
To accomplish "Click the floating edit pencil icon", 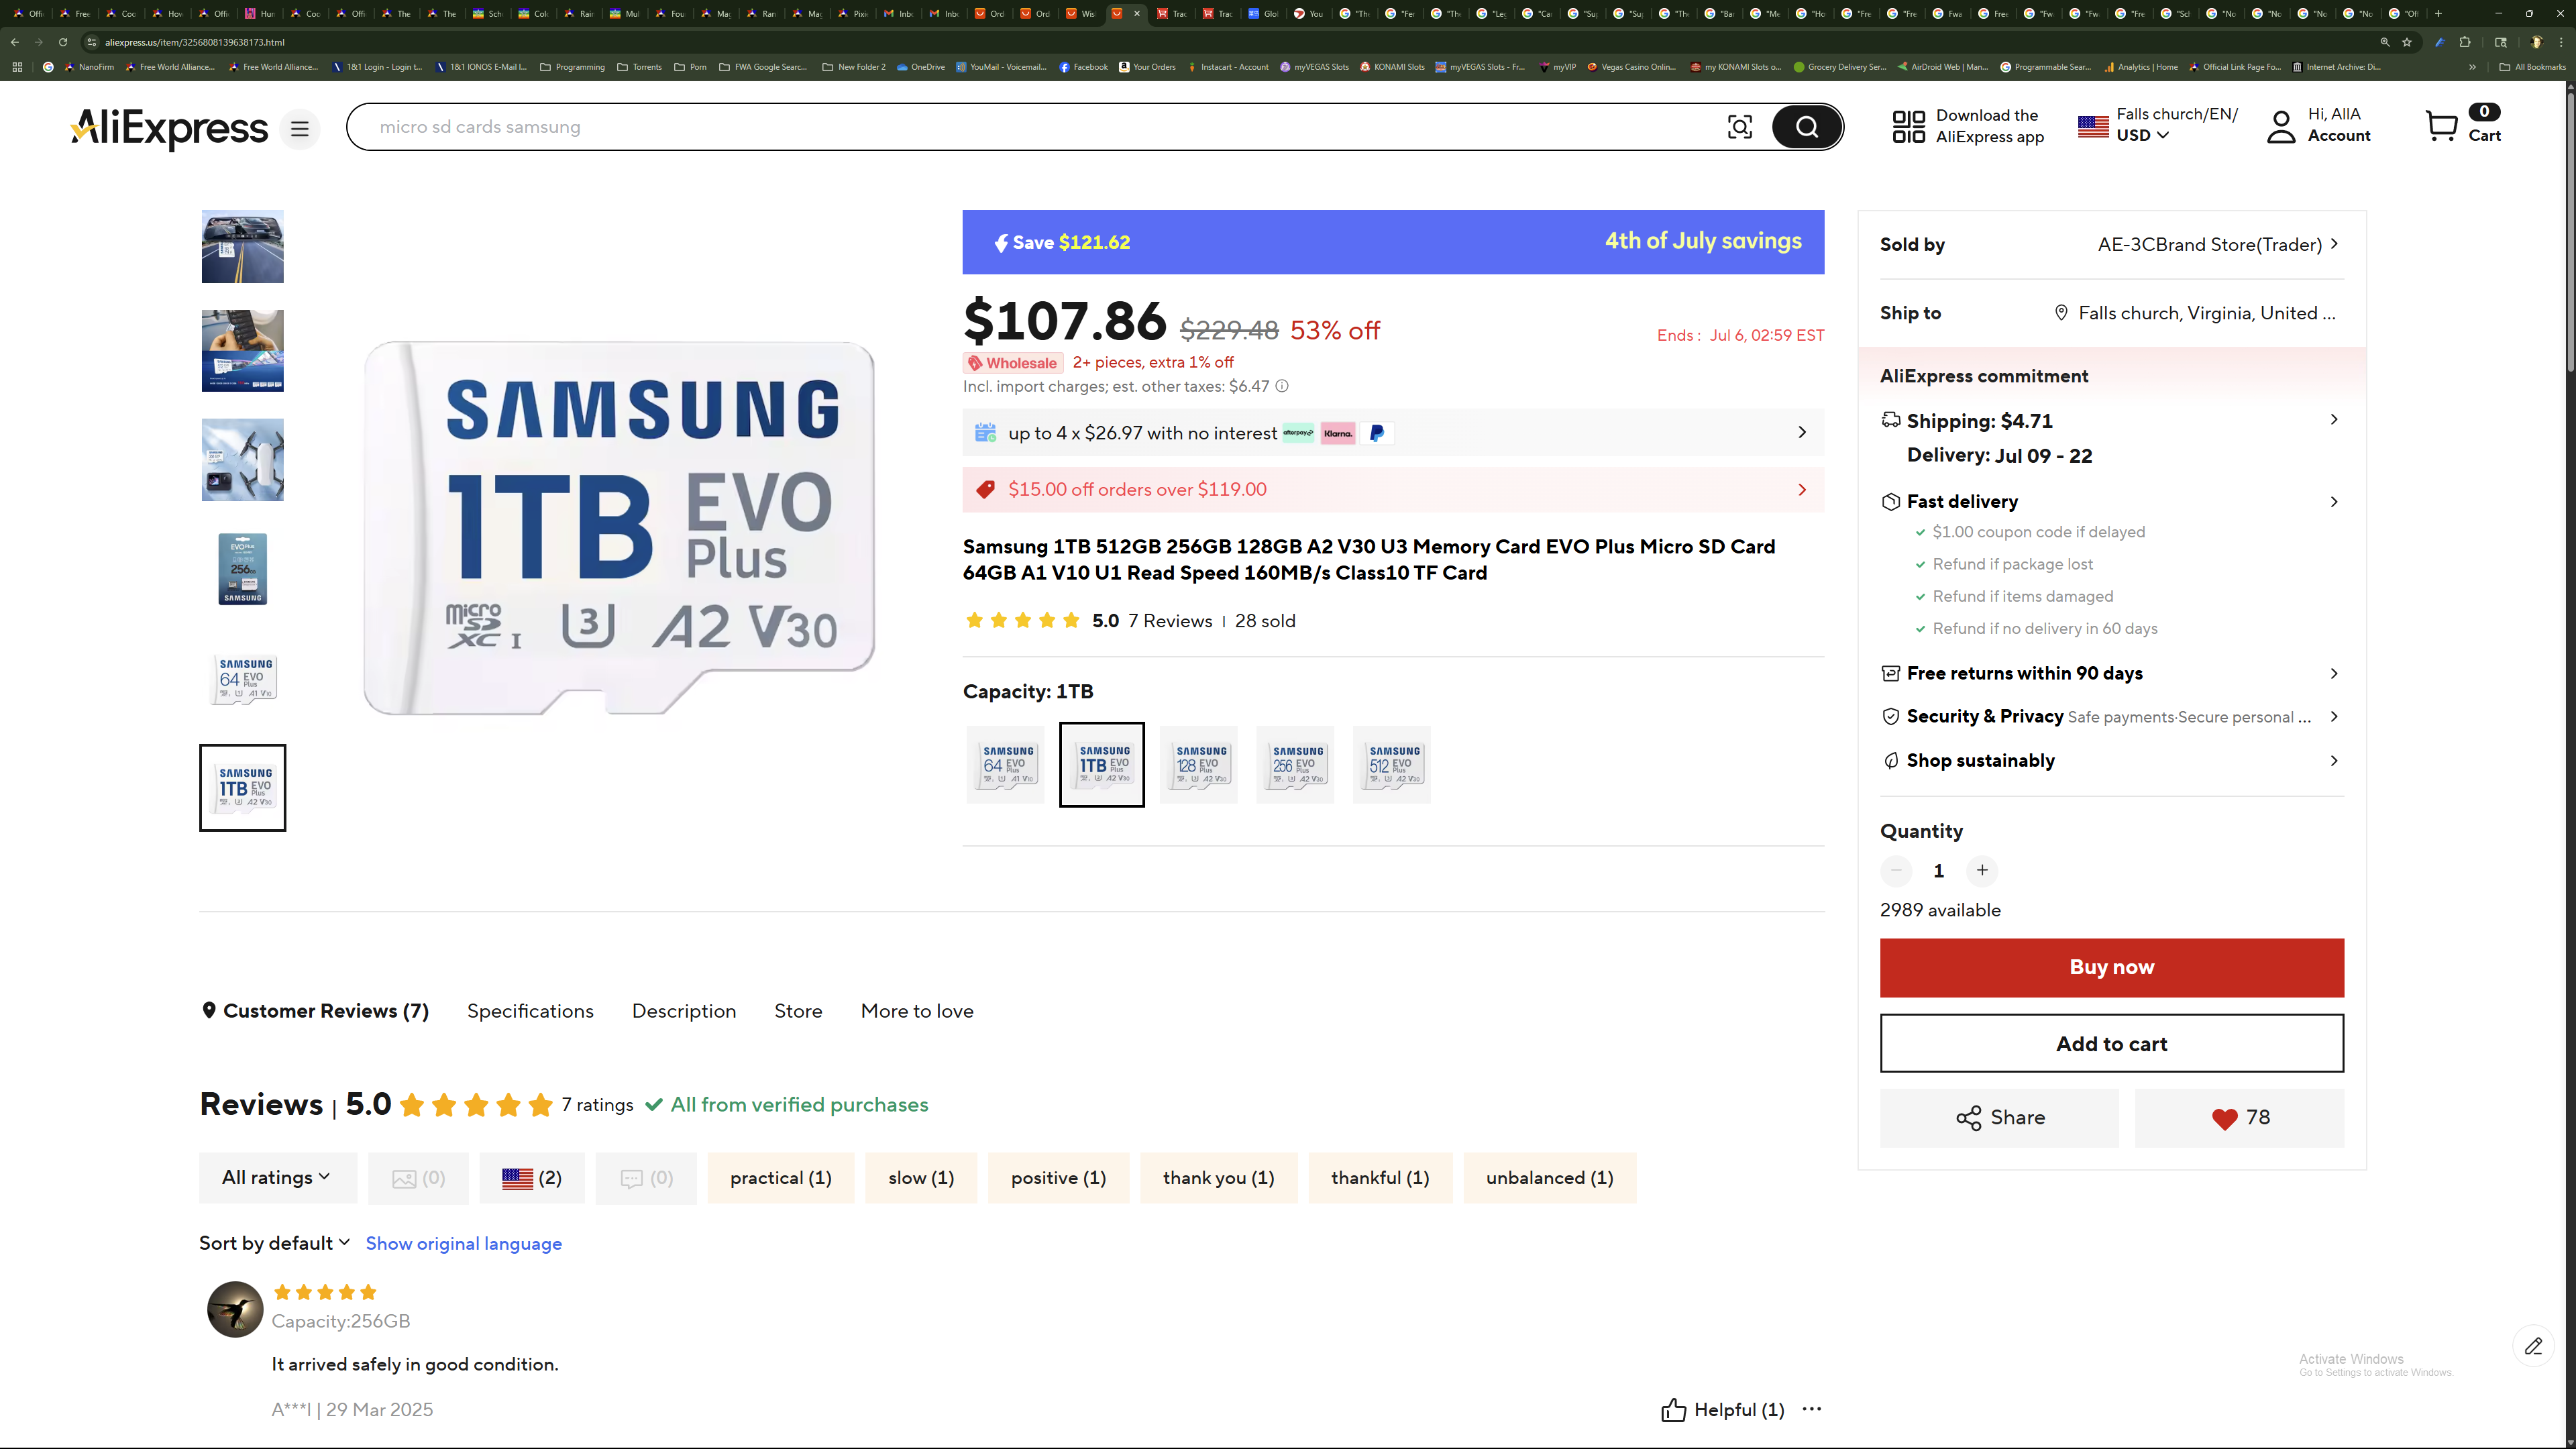I will pyautogui.click(x=2533, y=1346).
